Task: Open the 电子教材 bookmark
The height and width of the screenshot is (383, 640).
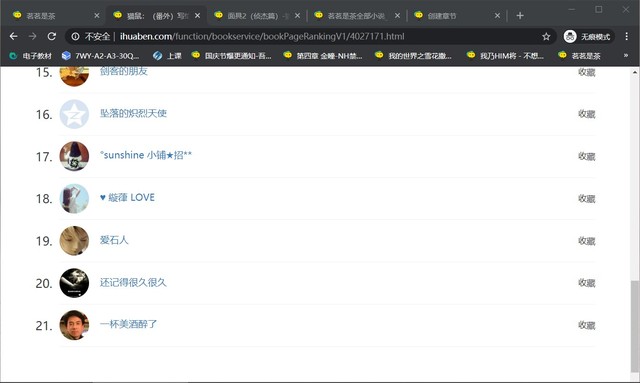Action: (x=31, y=56)
